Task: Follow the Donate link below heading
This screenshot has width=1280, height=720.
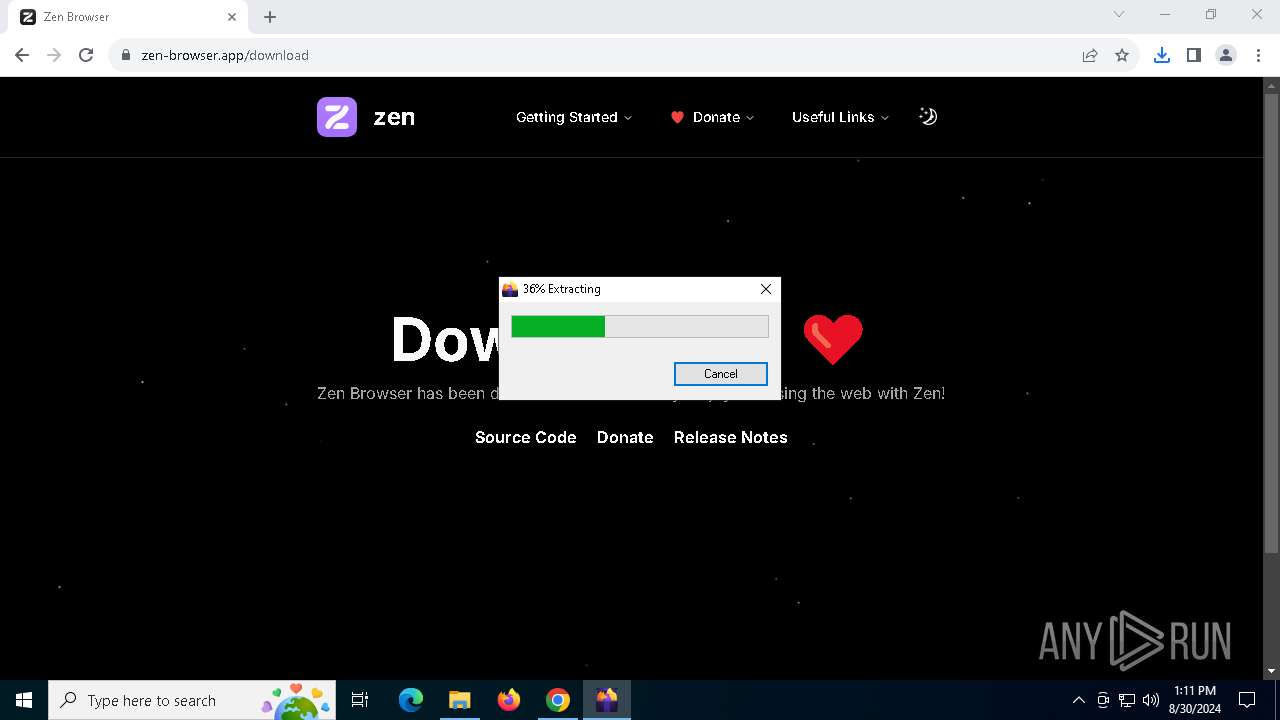Action: pyautogui.click(x=625, y=437)
